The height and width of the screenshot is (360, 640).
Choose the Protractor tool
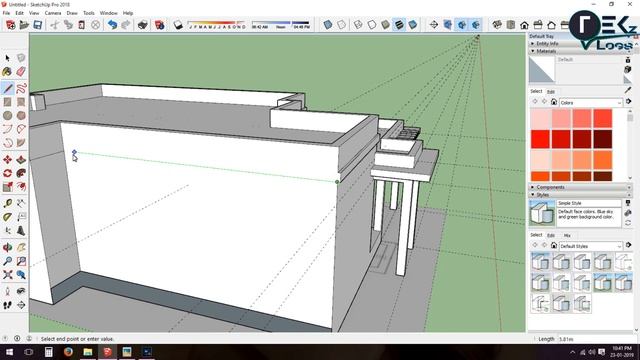click(x=7, y=217)
